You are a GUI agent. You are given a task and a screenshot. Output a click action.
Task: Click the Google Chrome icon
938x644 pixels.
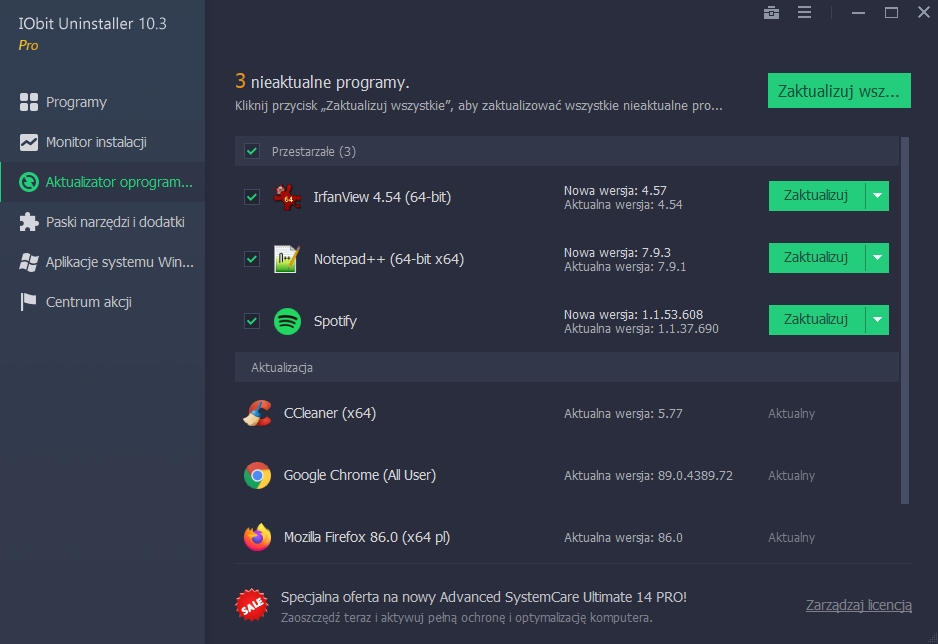(257, 475)
